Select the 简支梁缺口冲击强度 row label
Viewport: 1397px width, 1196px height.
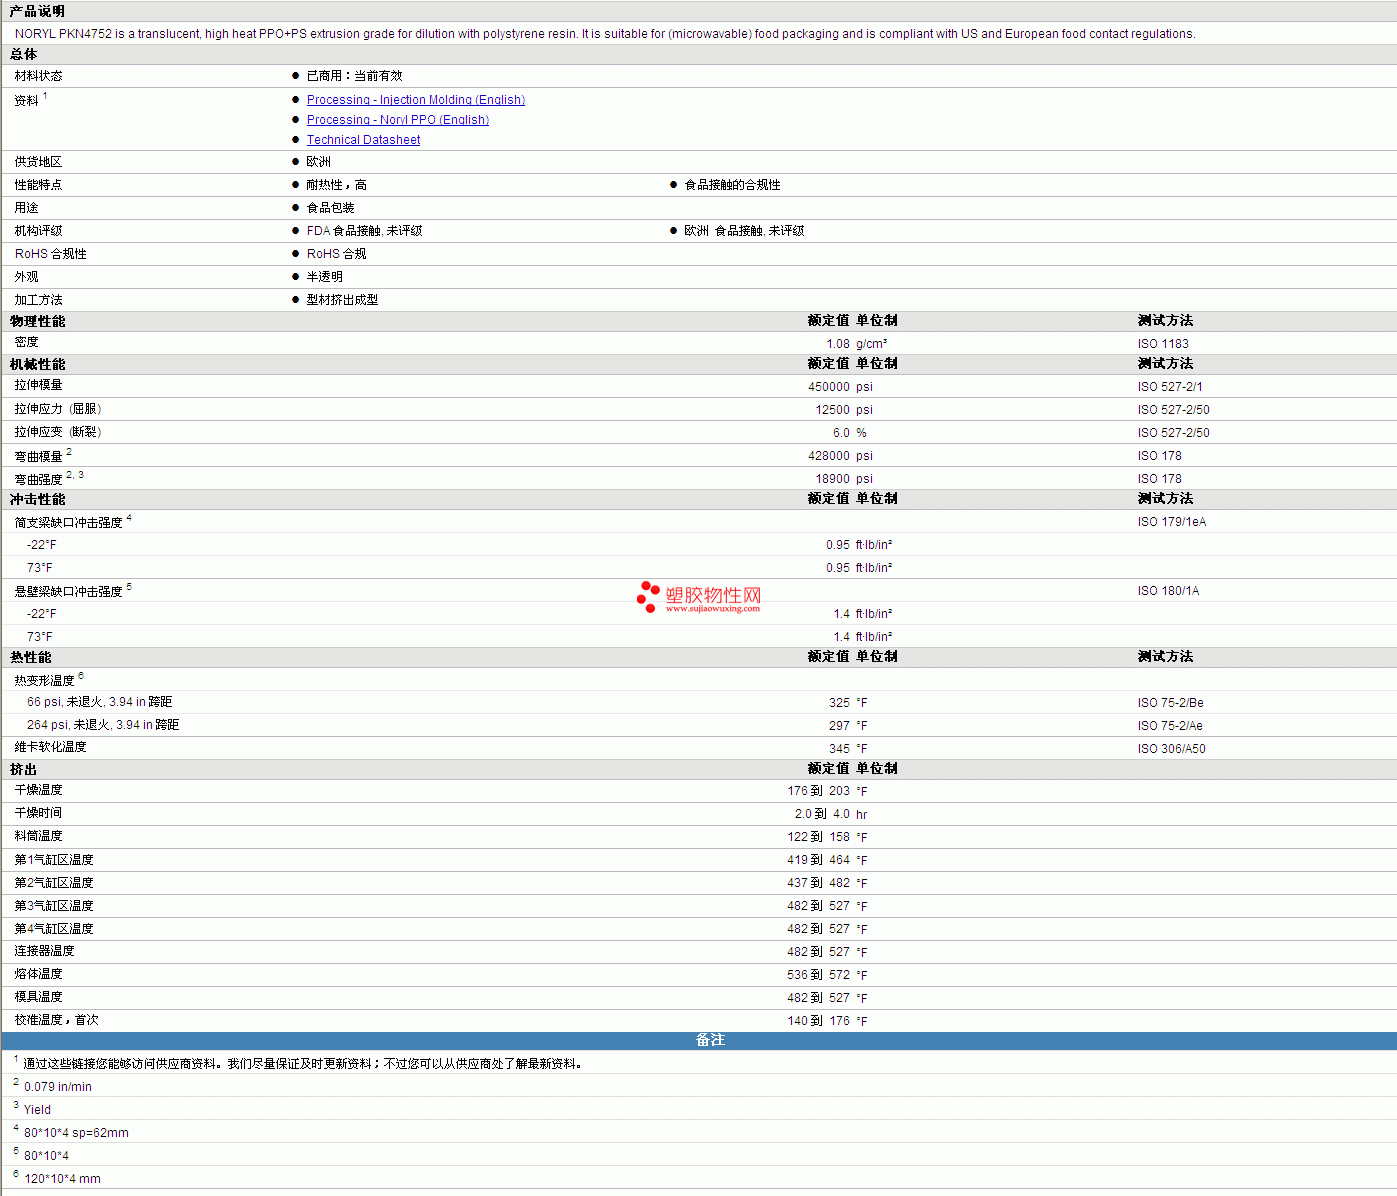68,523
